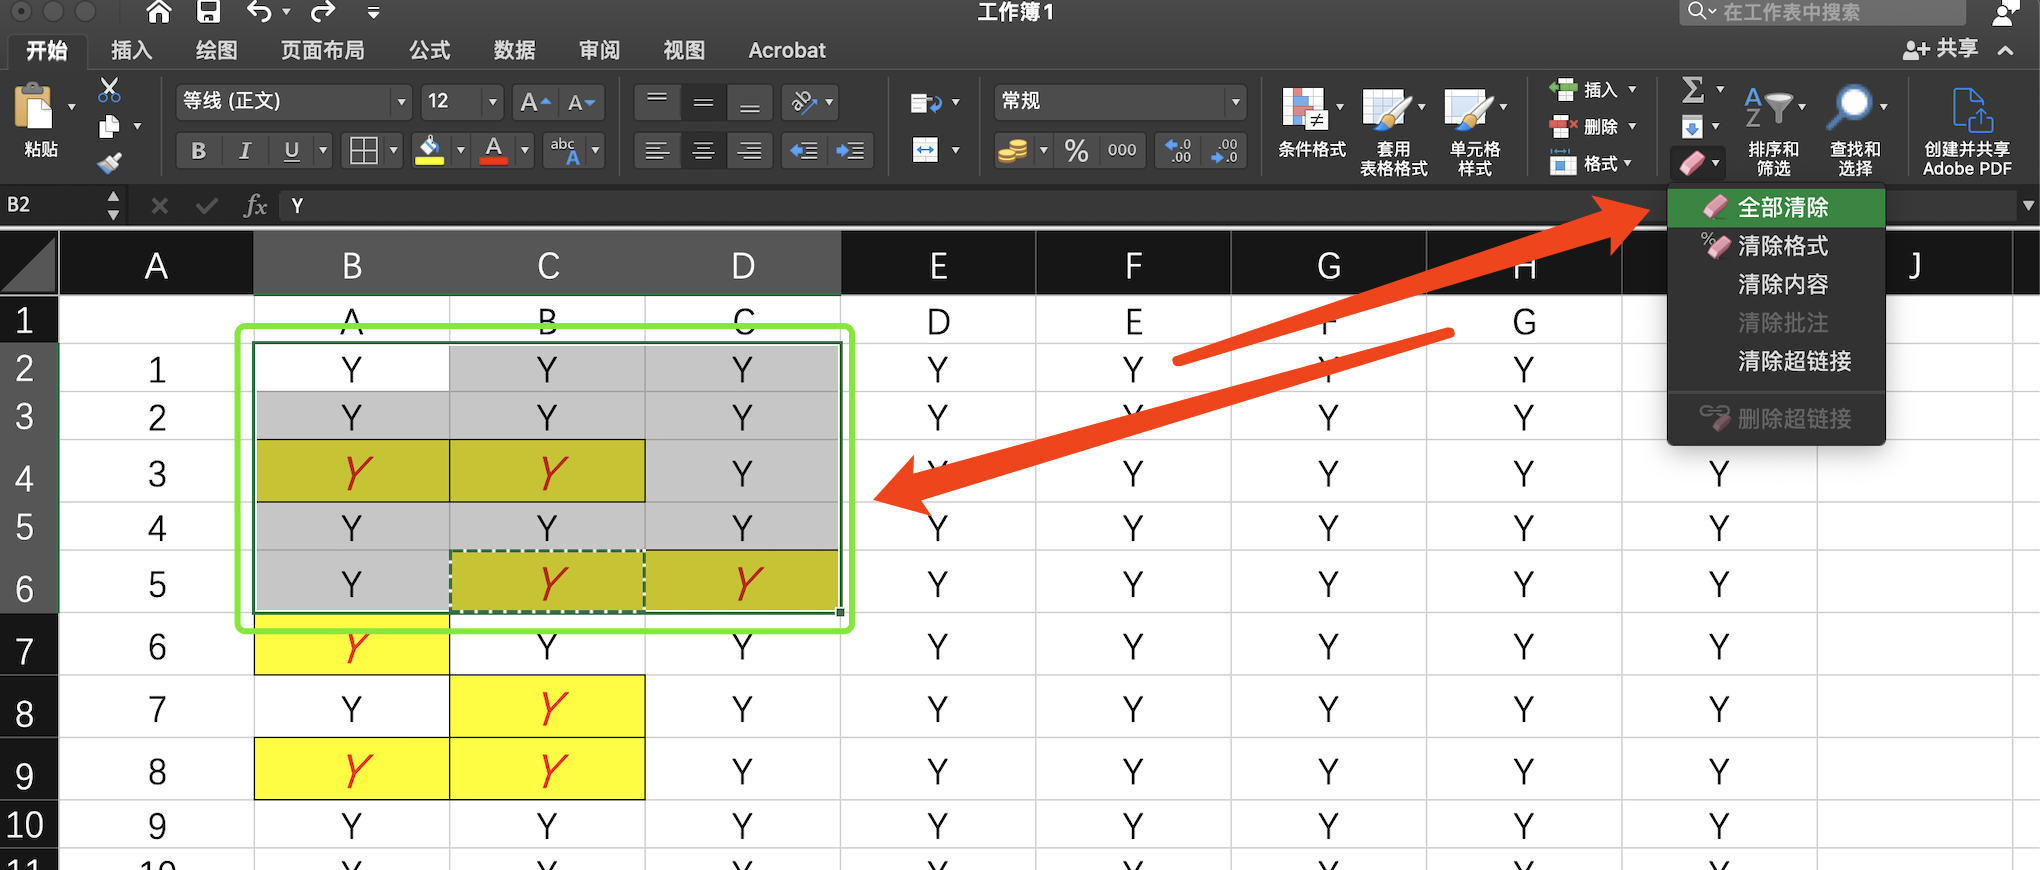Apply comma thousands separator style
2040x870 pixels.
click(x=1122, y=151)
